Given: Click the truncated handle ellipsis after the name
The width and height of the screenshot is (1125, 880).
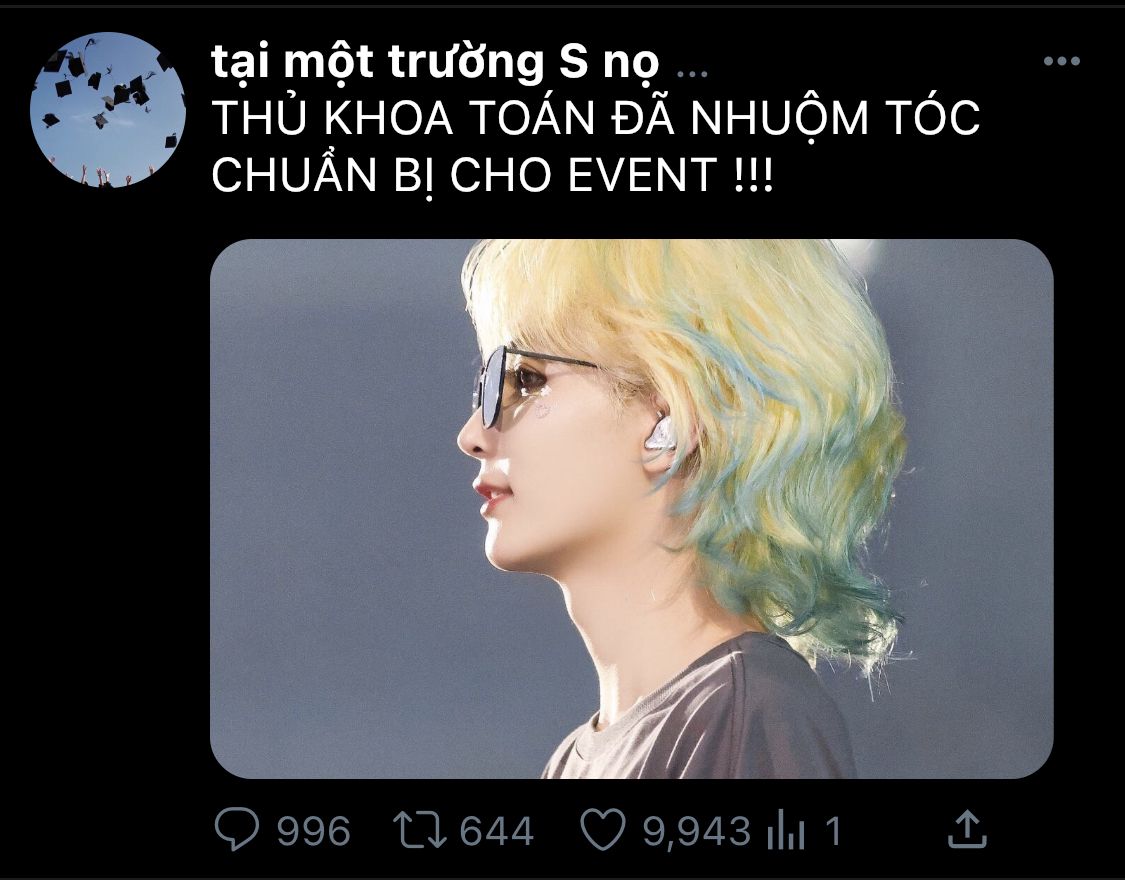Looking at the screenshot, I should (692, 73).
